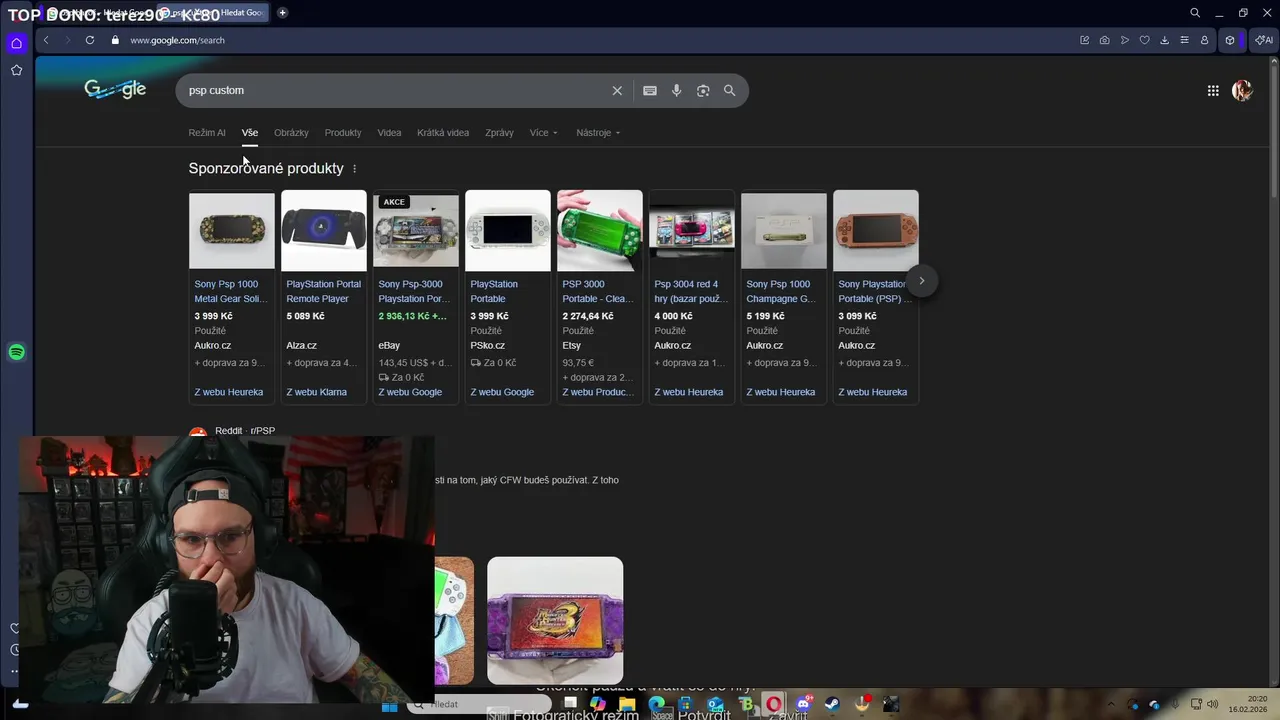Open PlayStation Portal Remote Player listing
1280x720 pixels.
323,291
